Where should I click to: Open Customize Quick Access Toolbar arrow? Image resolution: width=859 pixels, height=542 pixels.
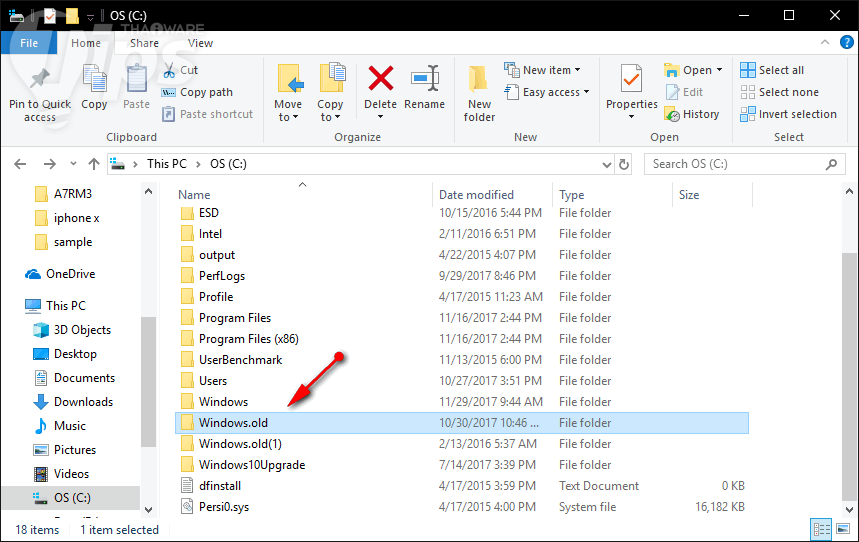pyautogui.click(x=90, y=17)
